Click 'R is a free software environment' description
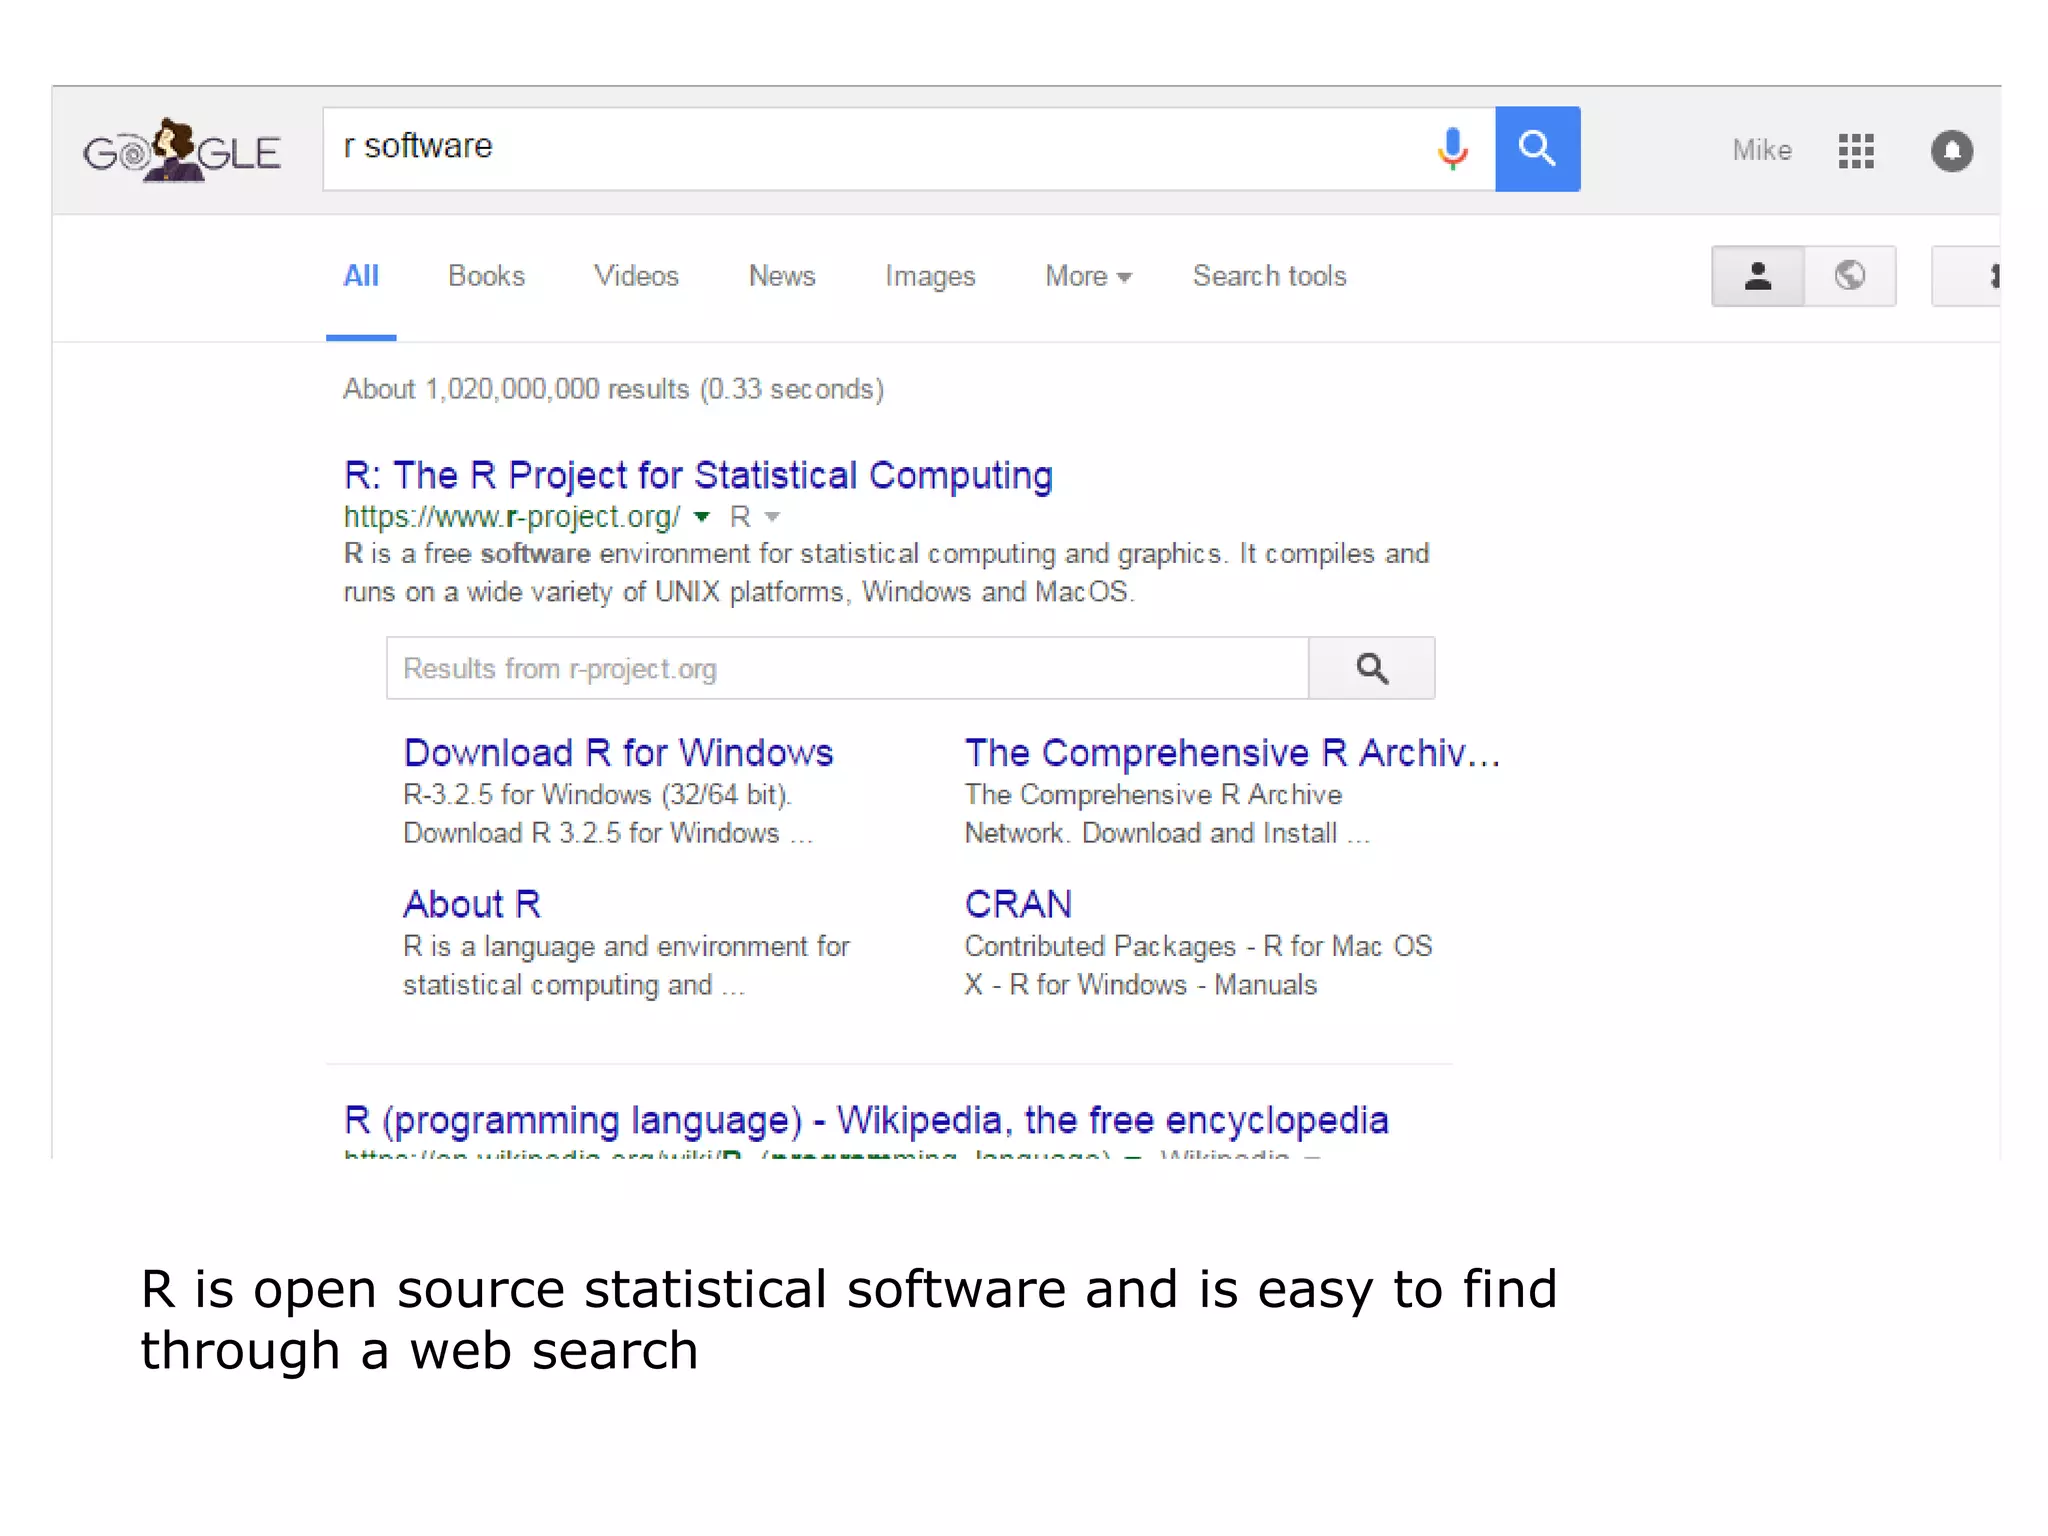Screen dimensions: 2048x1536 886,573
